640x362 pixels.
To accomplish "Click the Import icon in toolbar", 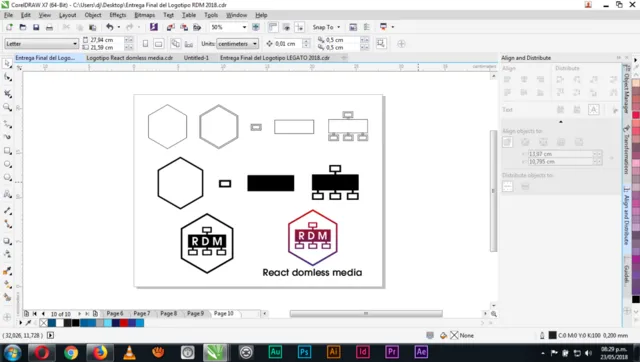I will pyautogui.click(x=170, y=27).
